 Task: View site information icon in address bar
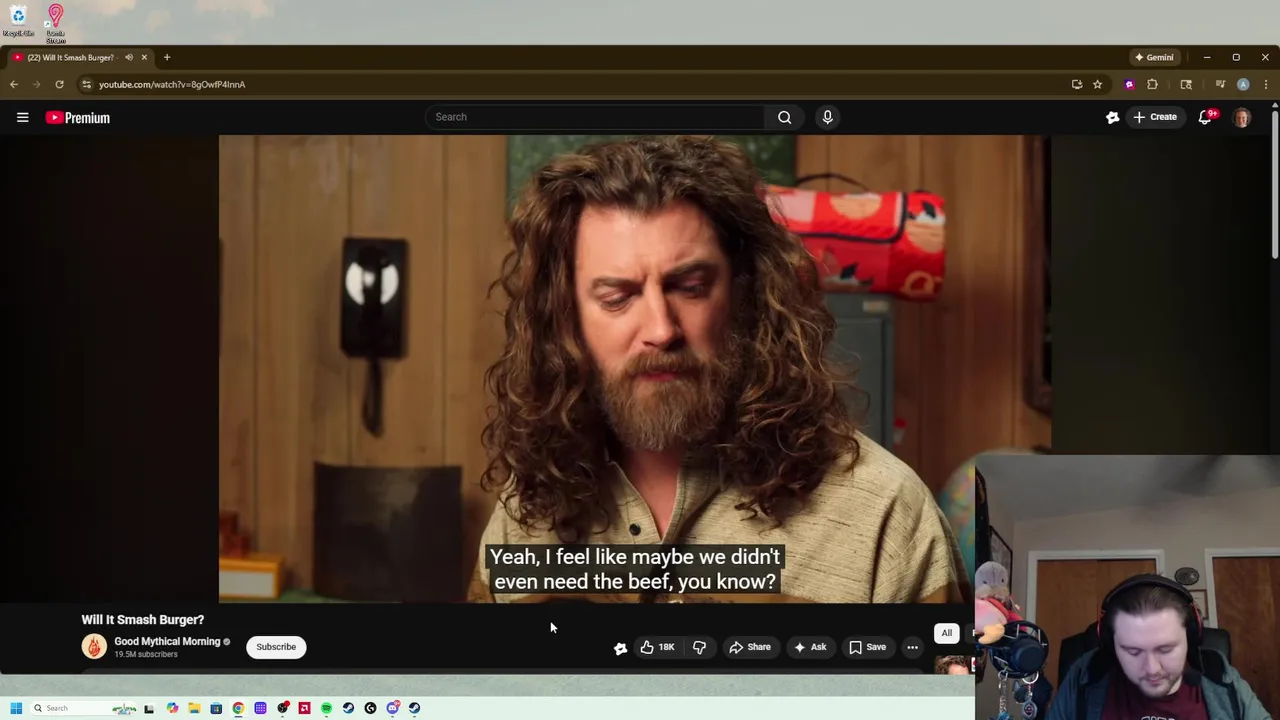(x=86, y=84)
